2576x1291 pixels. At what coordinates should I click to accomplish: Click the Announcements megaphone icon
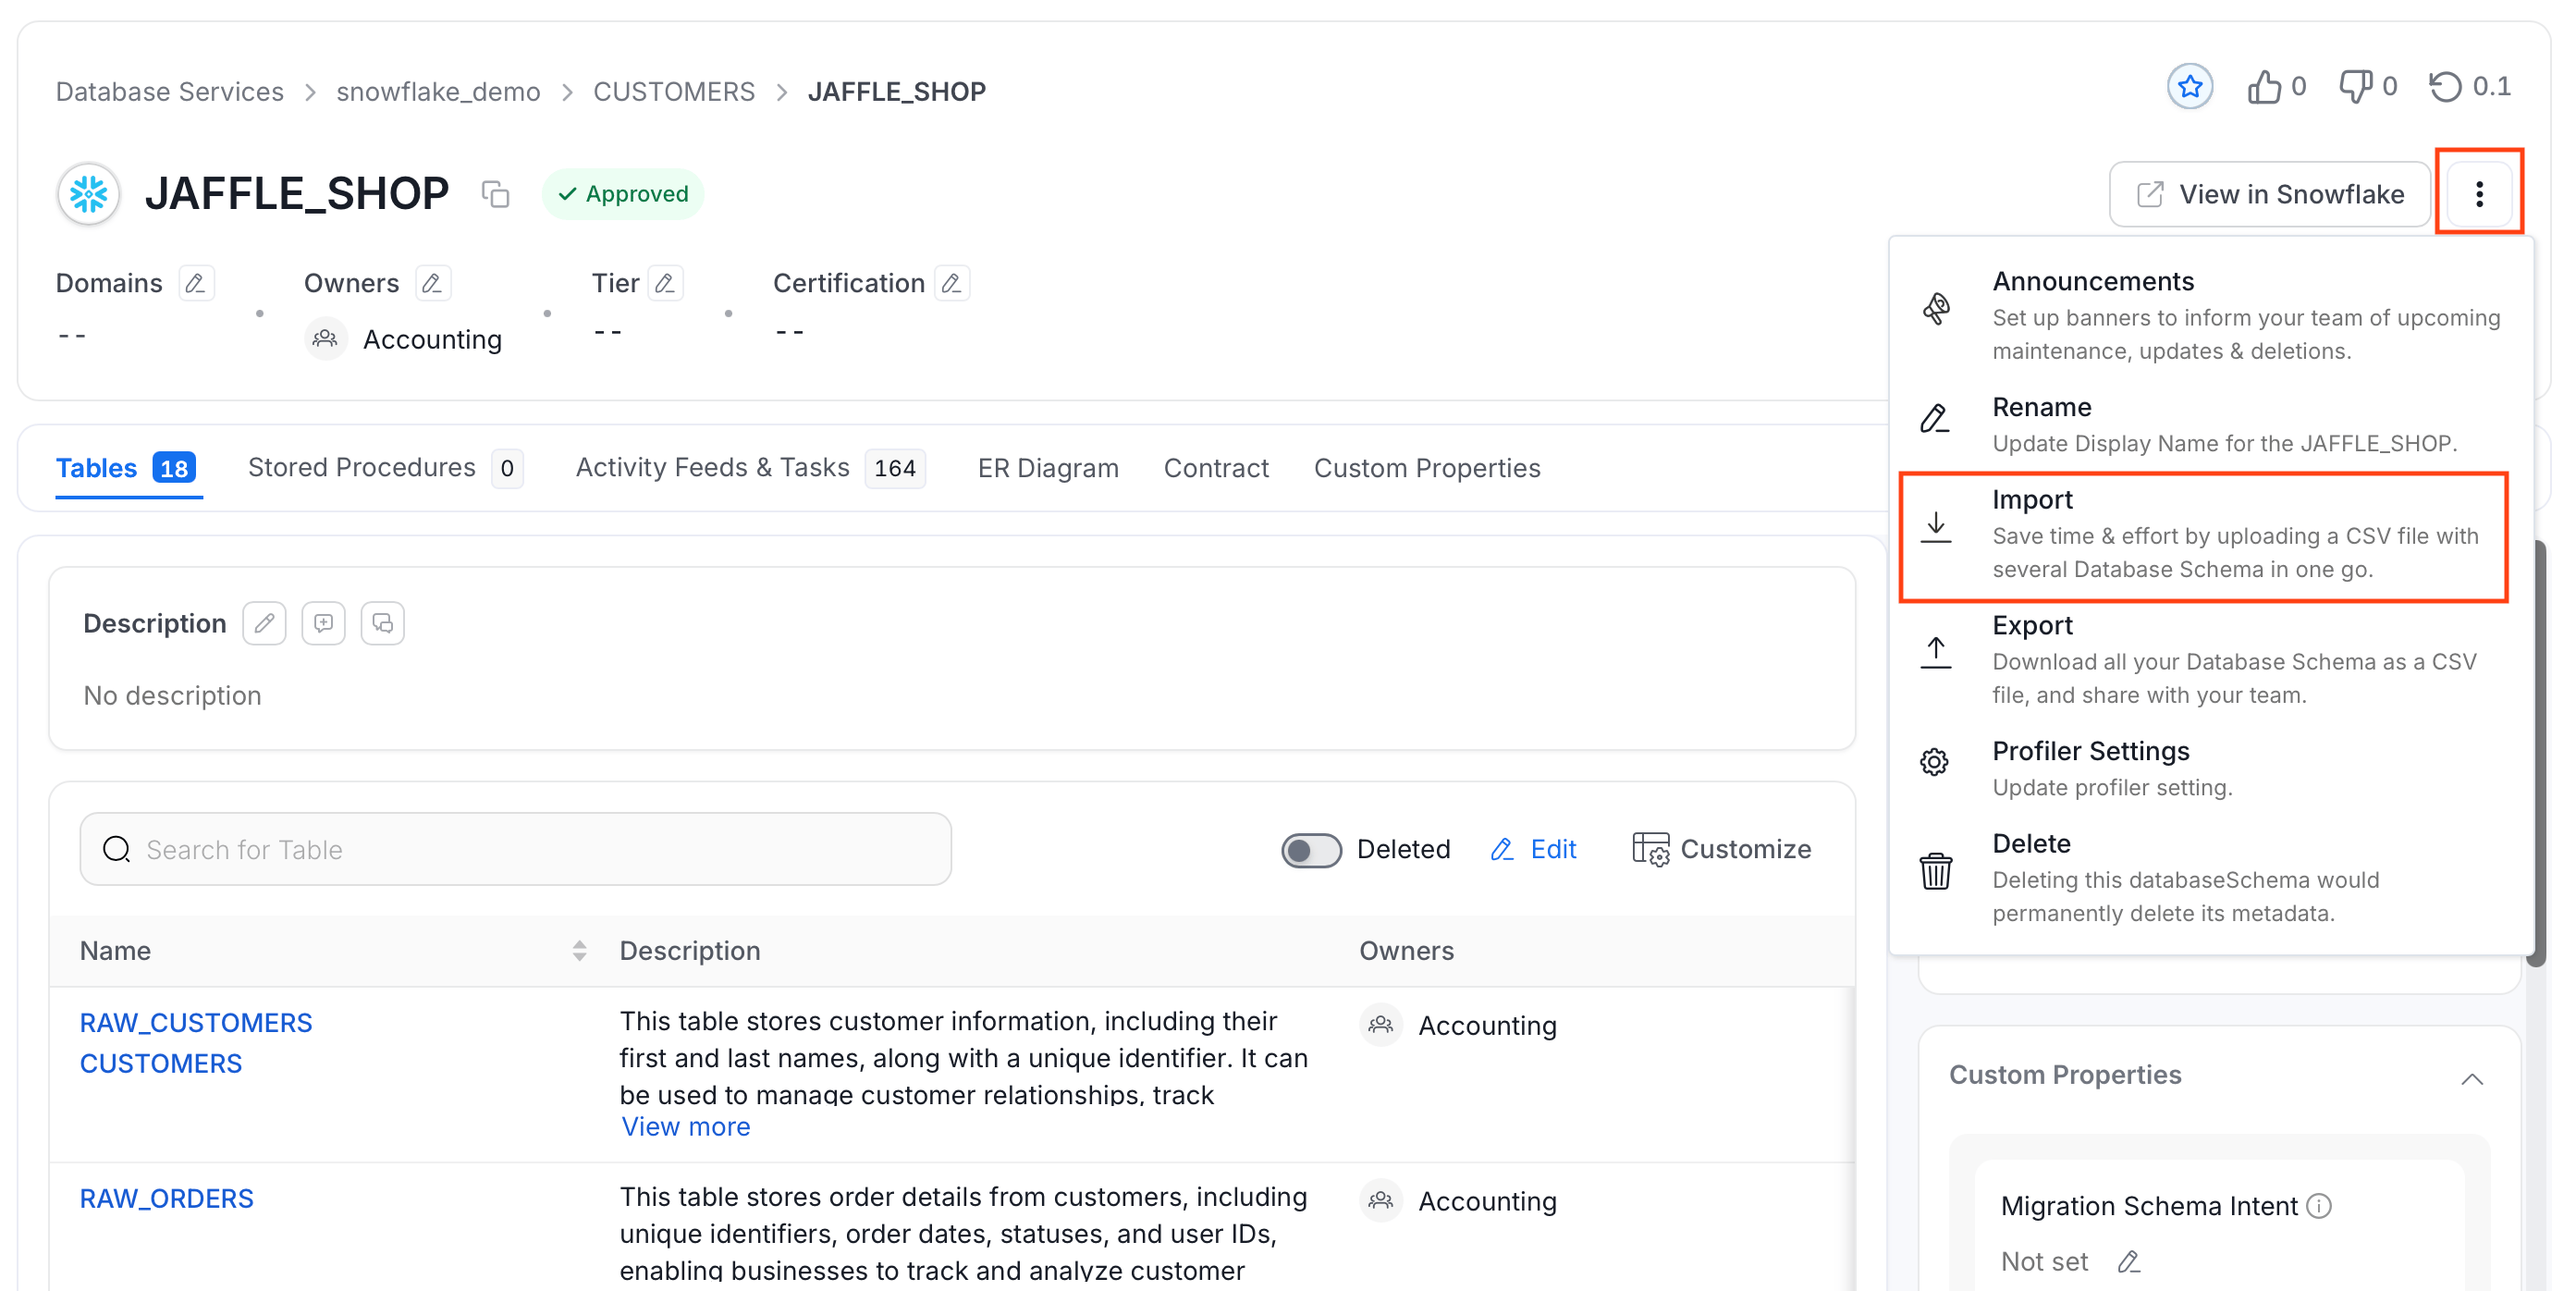[1936, 308]
